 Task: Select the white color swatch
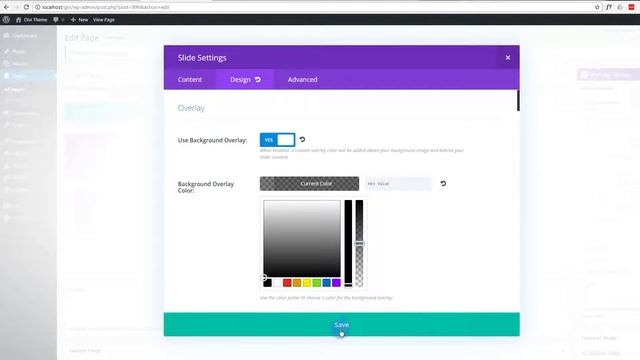[x=277, y=283]
